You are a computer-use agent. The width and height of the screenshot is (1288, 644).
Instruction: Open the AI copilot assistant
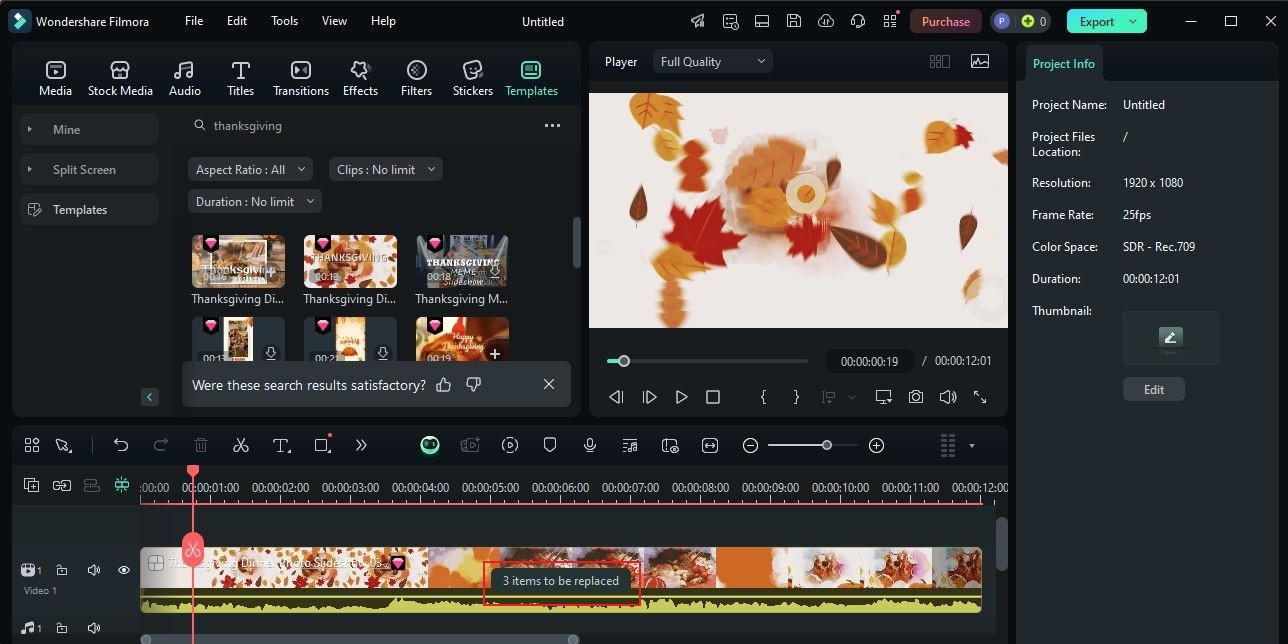(x=430, y=445)
